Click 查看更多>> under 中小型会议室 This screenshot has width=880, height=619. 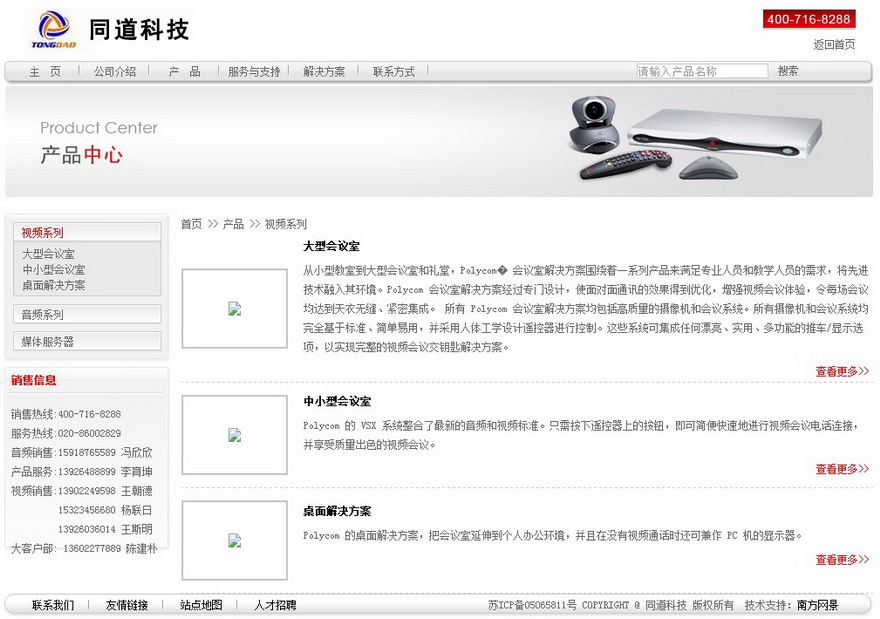click(x=842, y=469)
